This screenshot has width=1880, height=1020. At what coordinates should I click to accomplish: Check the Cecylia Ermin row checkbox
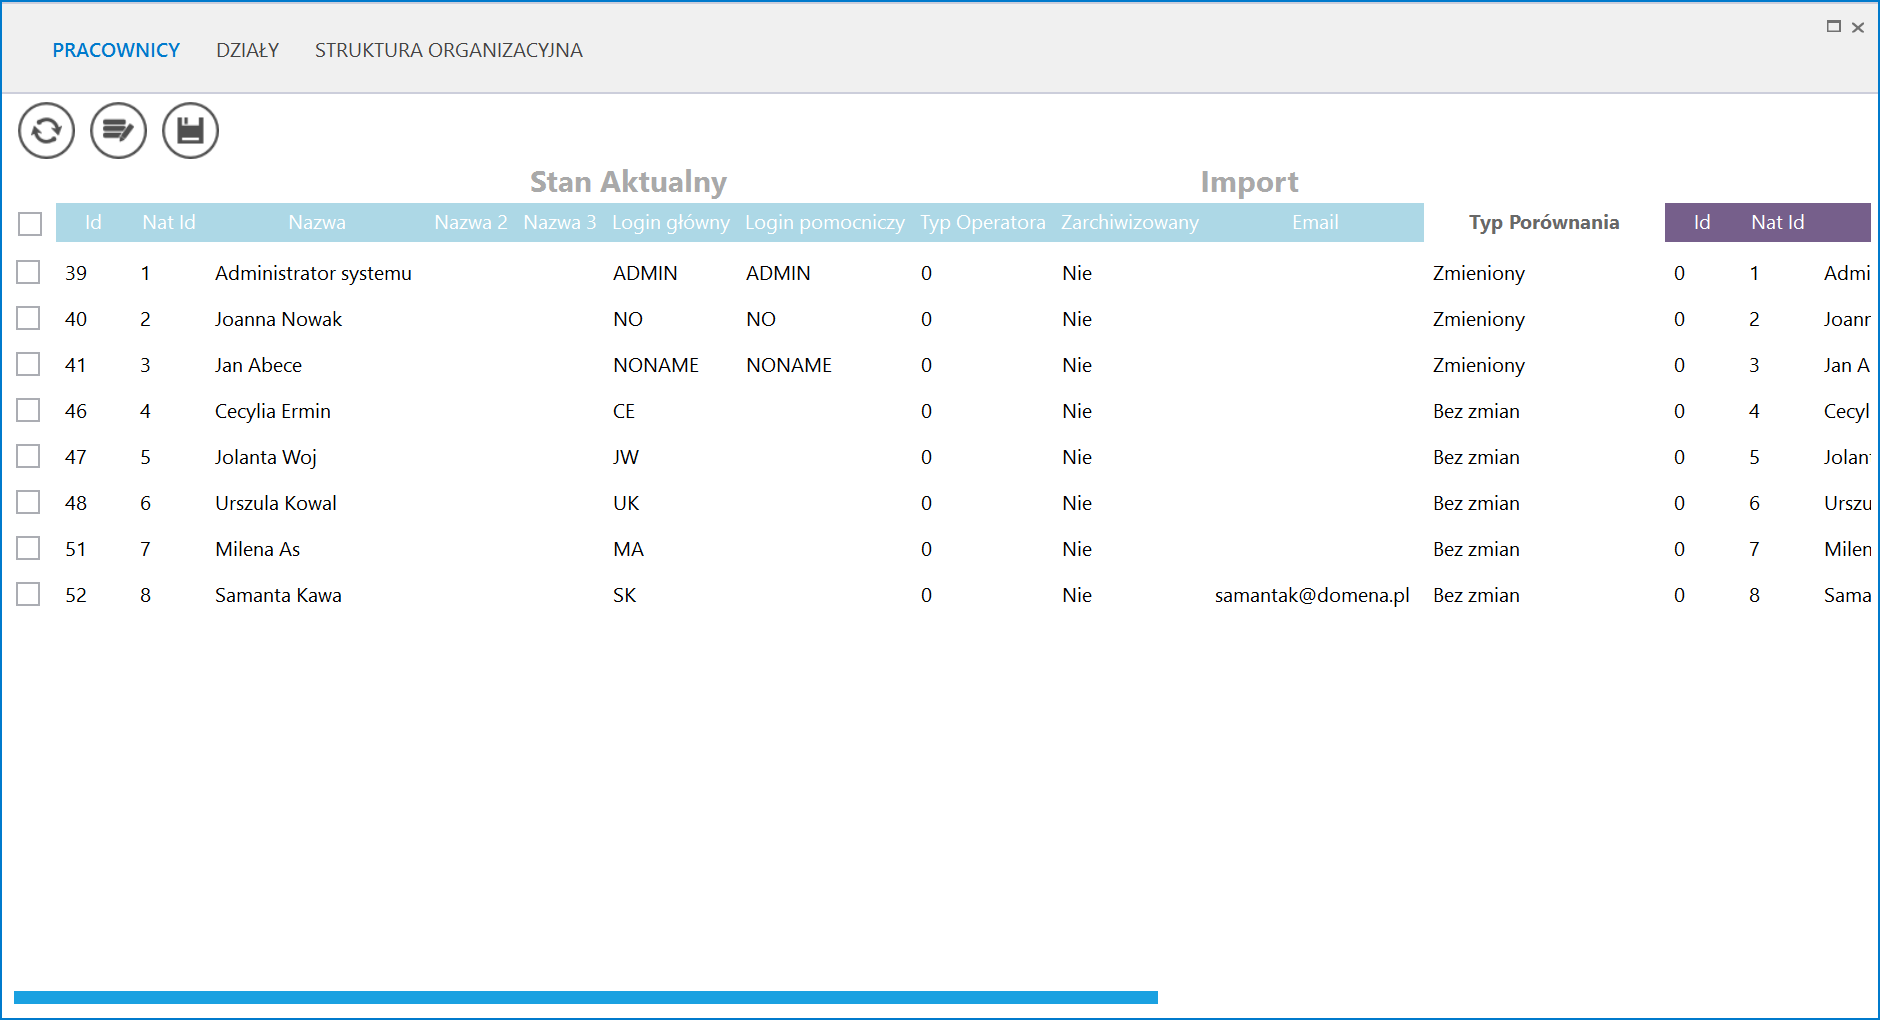pyautogui.click(x=28, y=410)
